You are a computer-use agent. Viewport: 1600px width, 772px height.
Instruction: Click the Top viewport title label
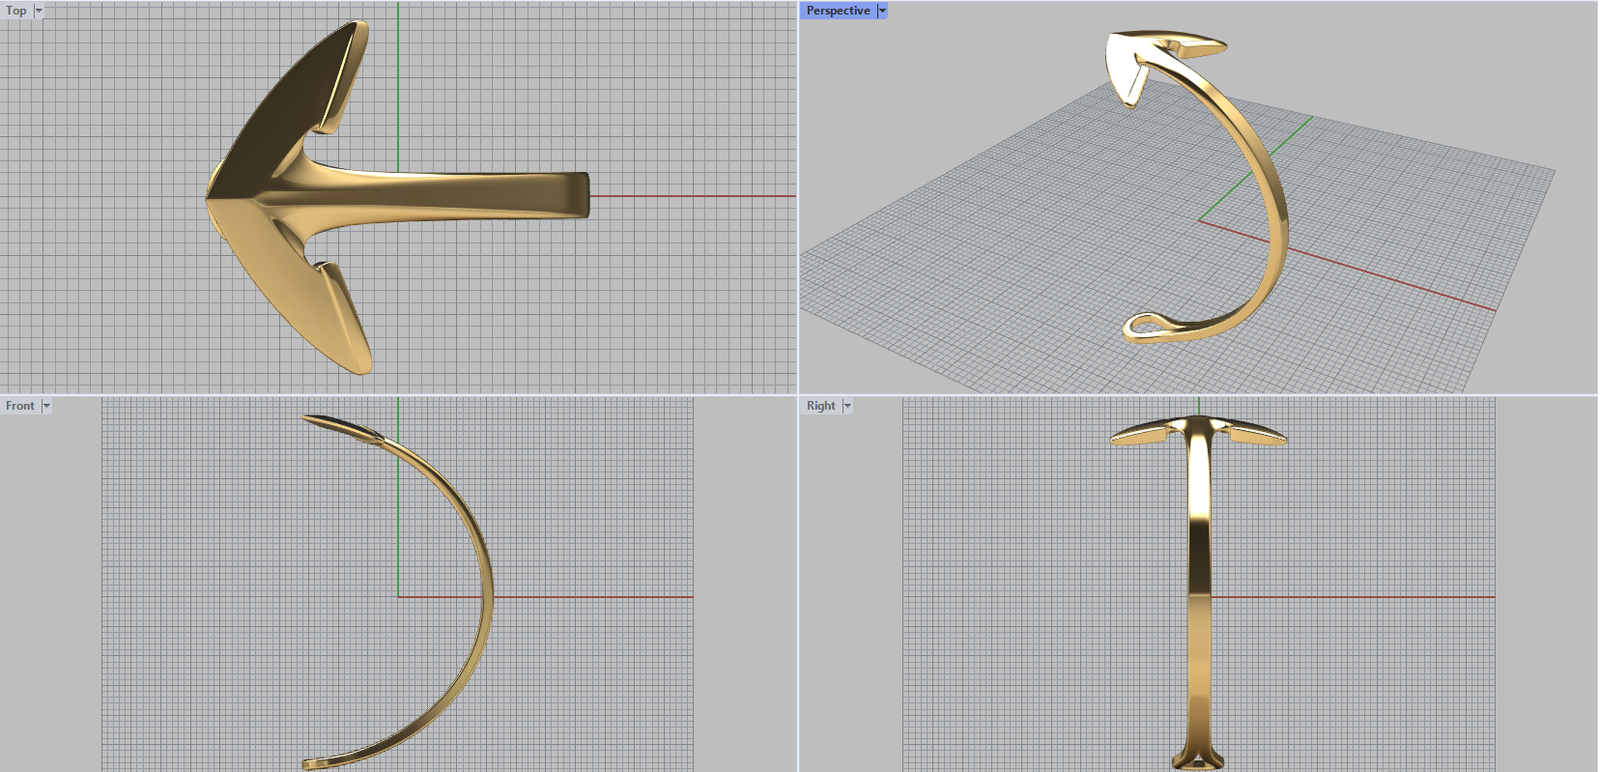click(16, 11)
